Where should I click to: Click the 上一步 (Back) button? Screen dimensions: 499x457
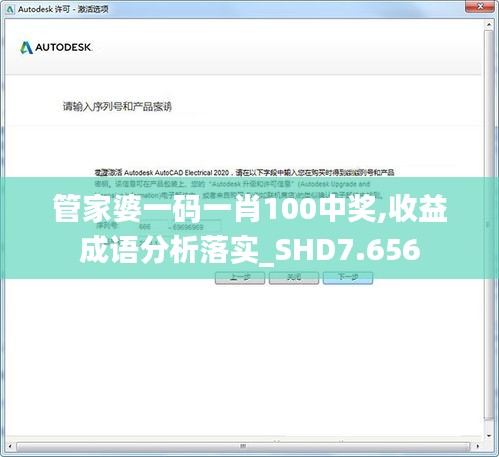pos(240,277)
